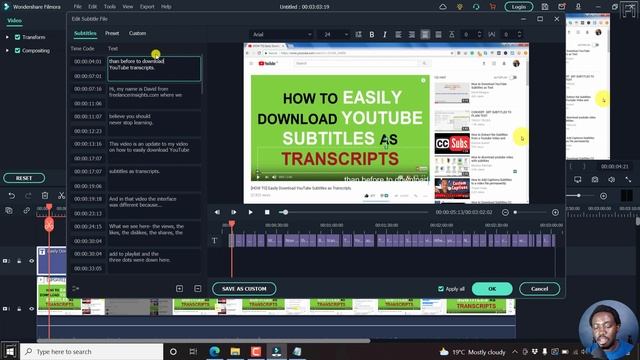Edit the 'than before to download' subtitle text
640x360 pixels.
[154, 69]
